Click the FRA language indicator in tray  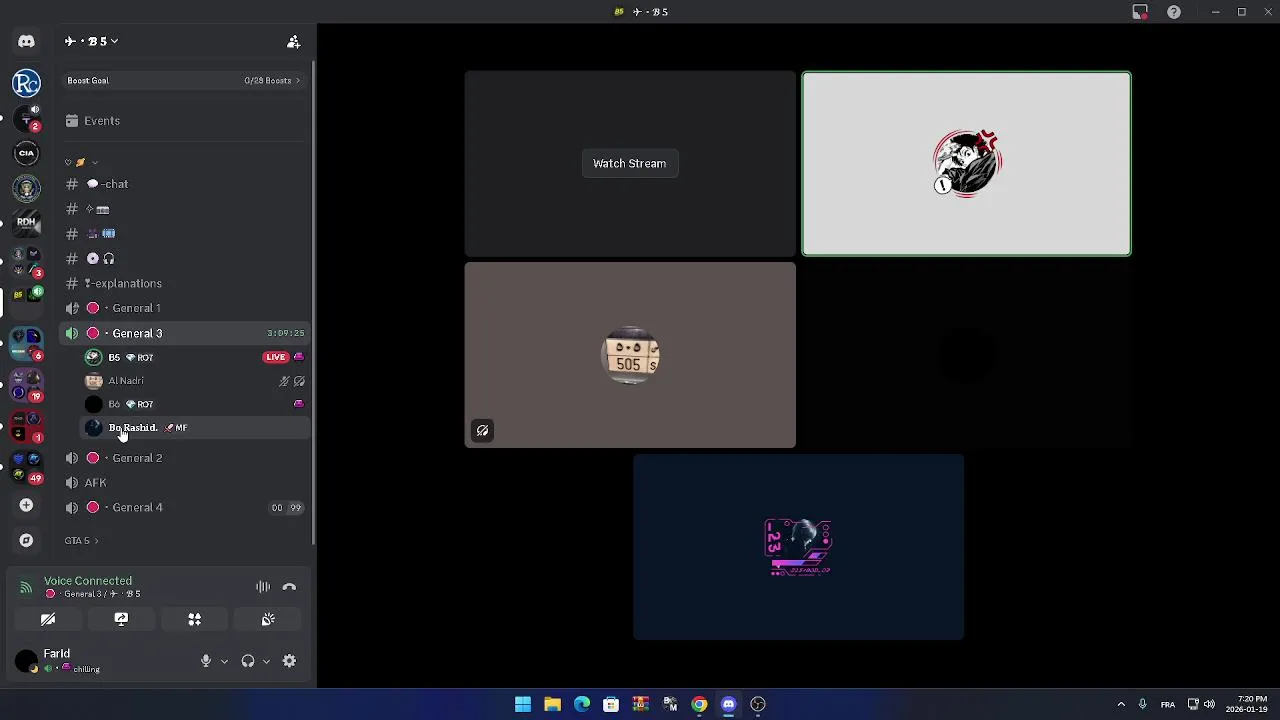coord(1168,705)
